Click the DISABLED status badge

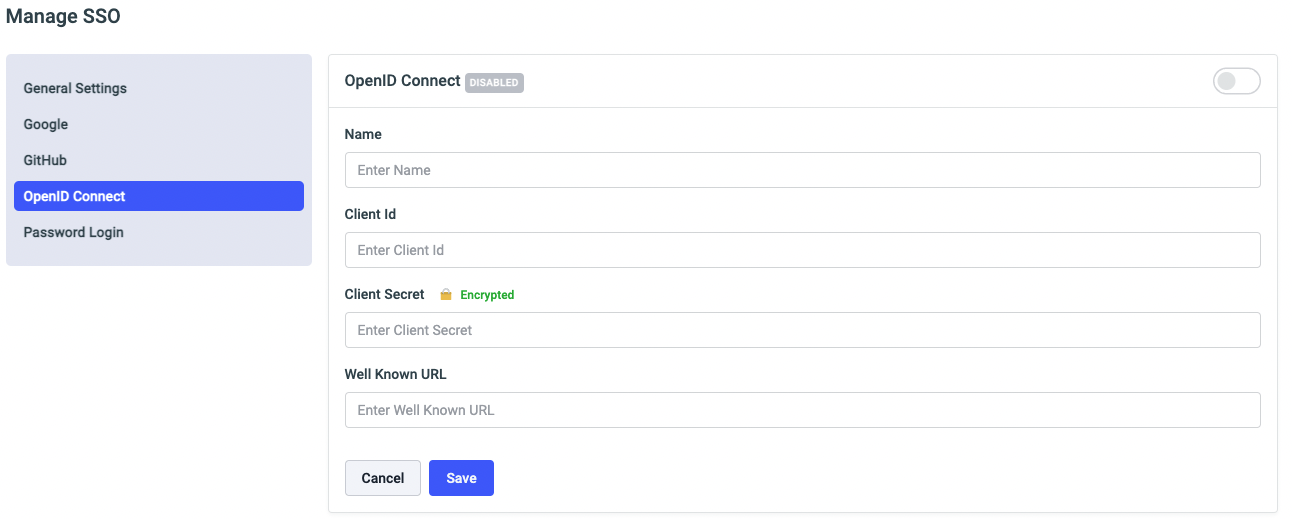coord(495,82)
